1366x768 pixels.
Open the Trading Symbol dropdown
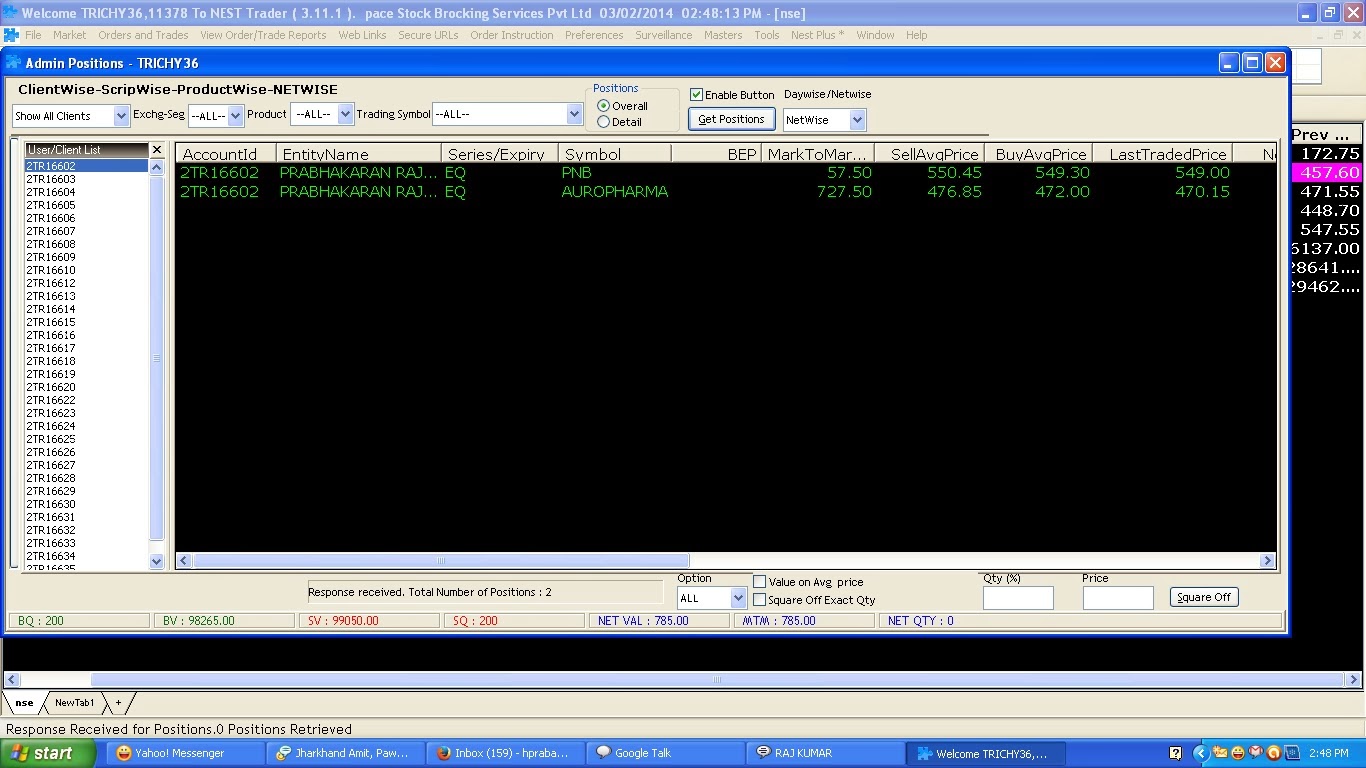(574, 114)
